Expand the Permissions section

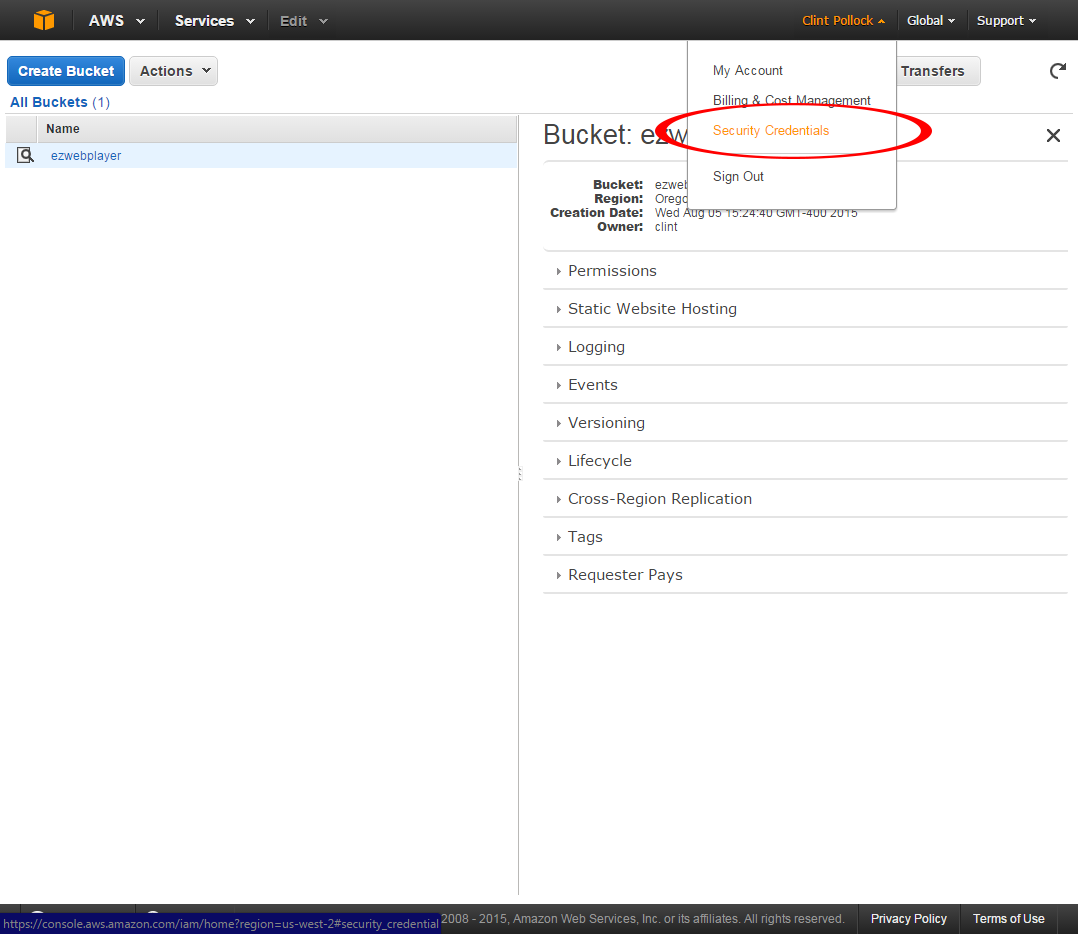[x=612, y=271]
